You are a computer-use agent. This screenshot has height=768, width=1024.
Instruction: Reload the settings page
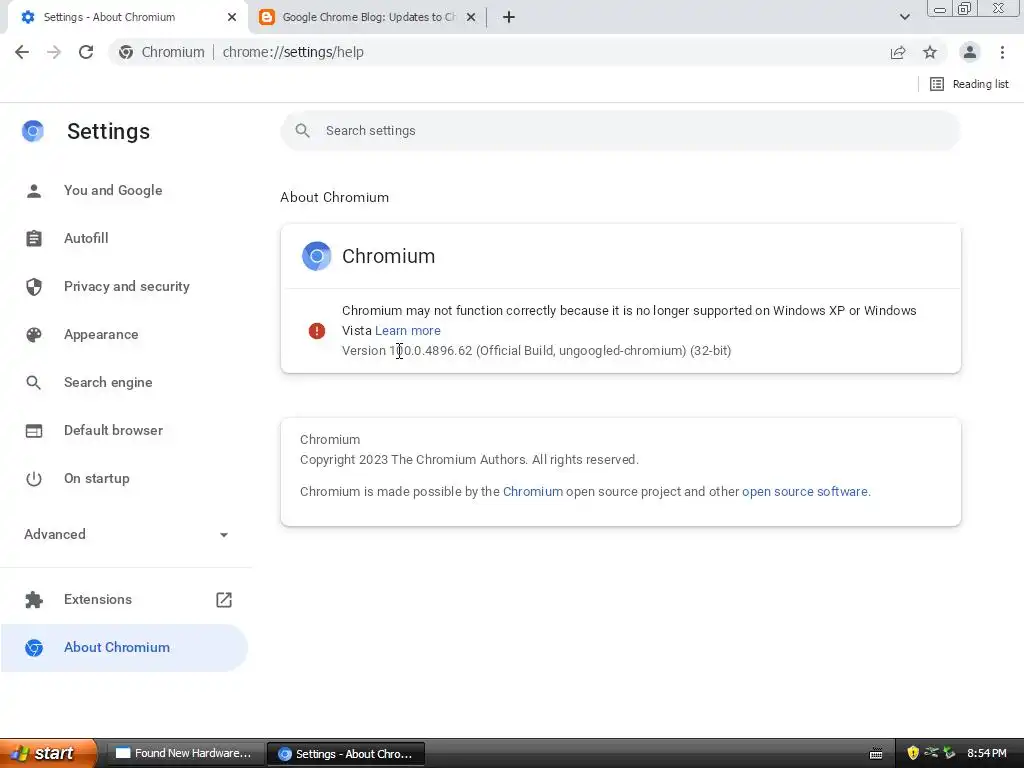(x=86, y=52)
